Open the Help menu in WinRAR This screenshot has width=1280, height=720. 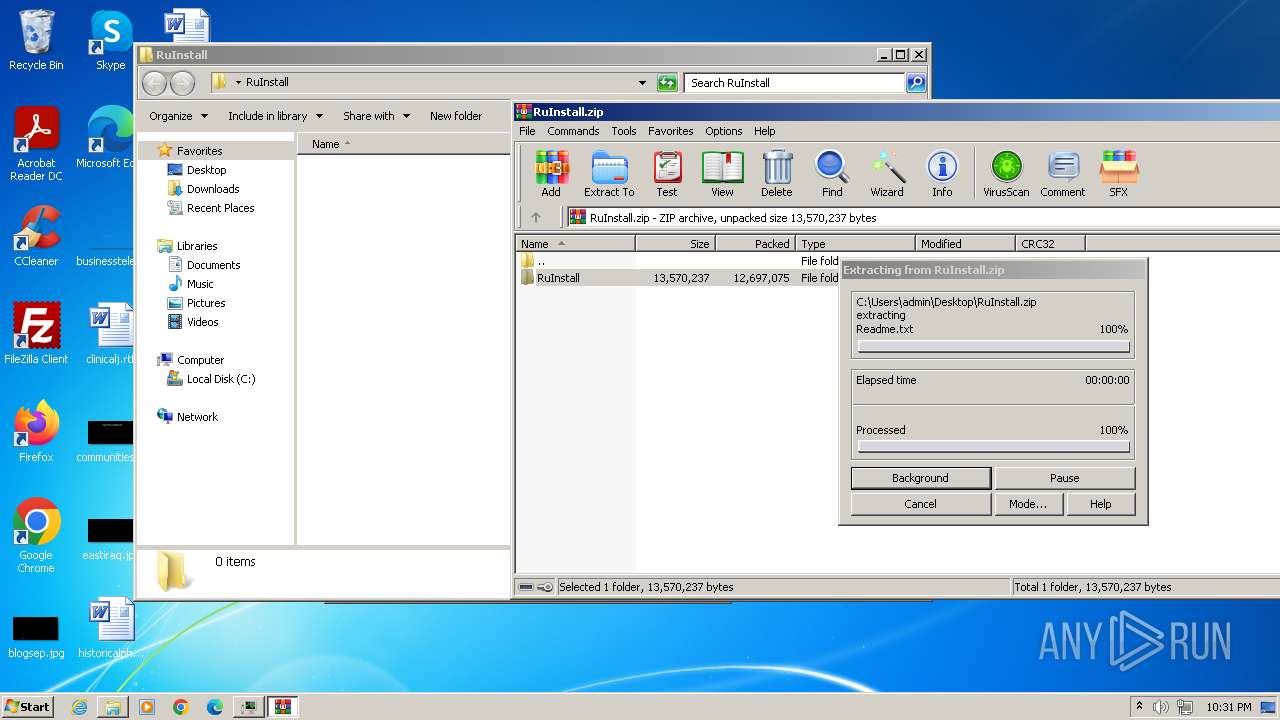coord(764,131)
